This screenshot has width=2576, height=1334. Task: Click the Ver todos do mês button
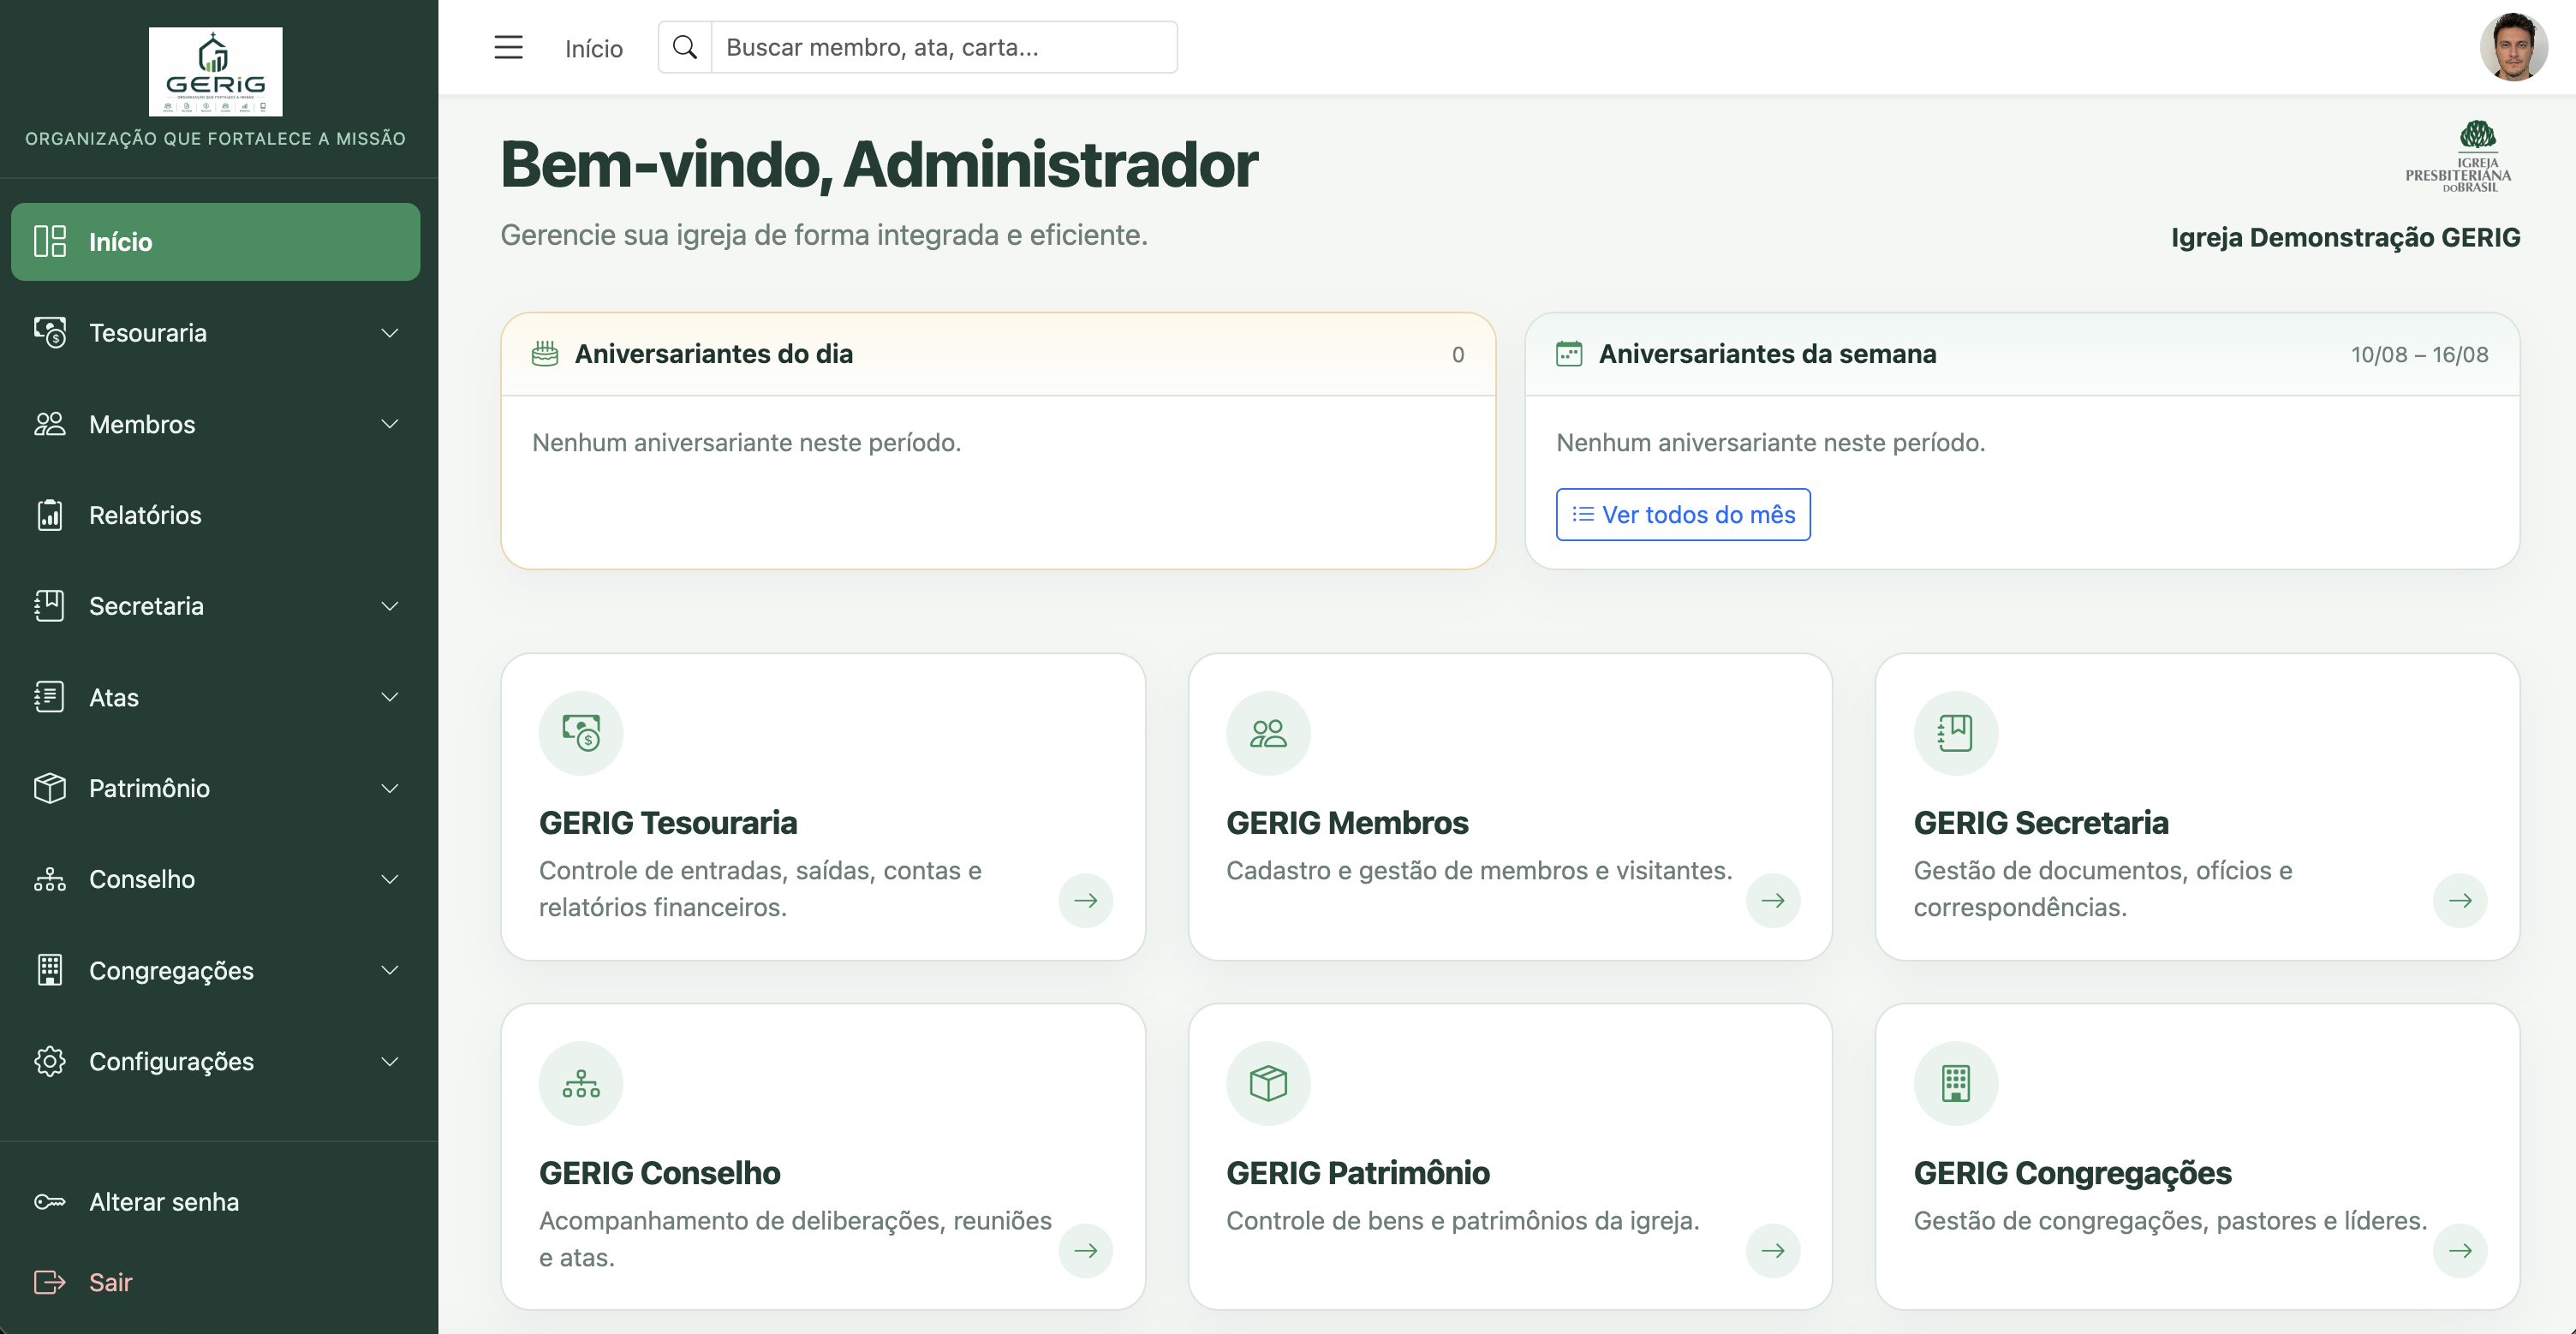(1683, 514)
